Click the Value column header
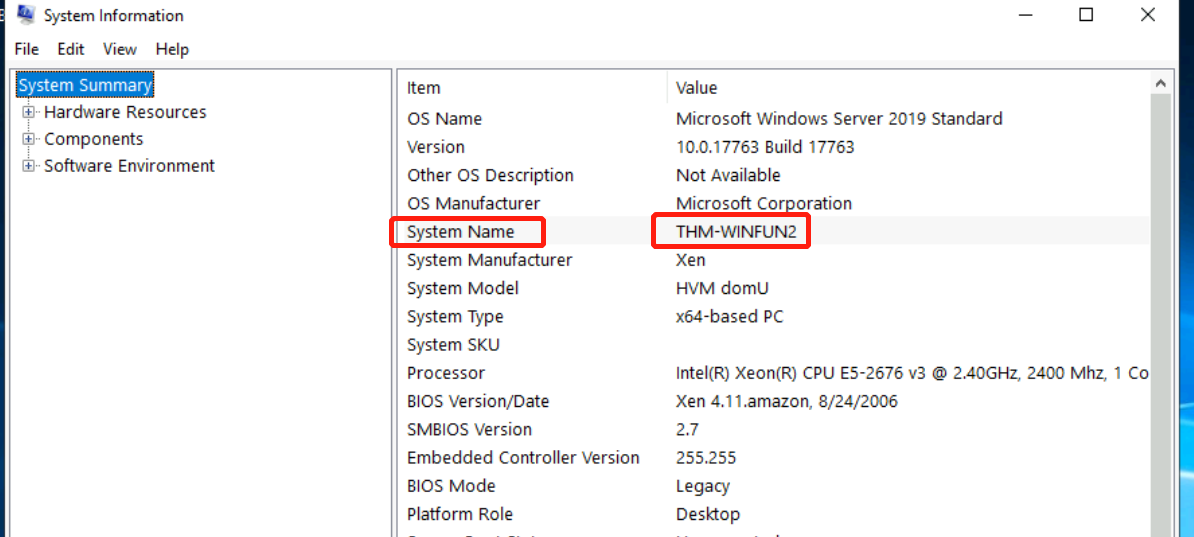This screenshot has height=537, width=1194. click(696, 88)
